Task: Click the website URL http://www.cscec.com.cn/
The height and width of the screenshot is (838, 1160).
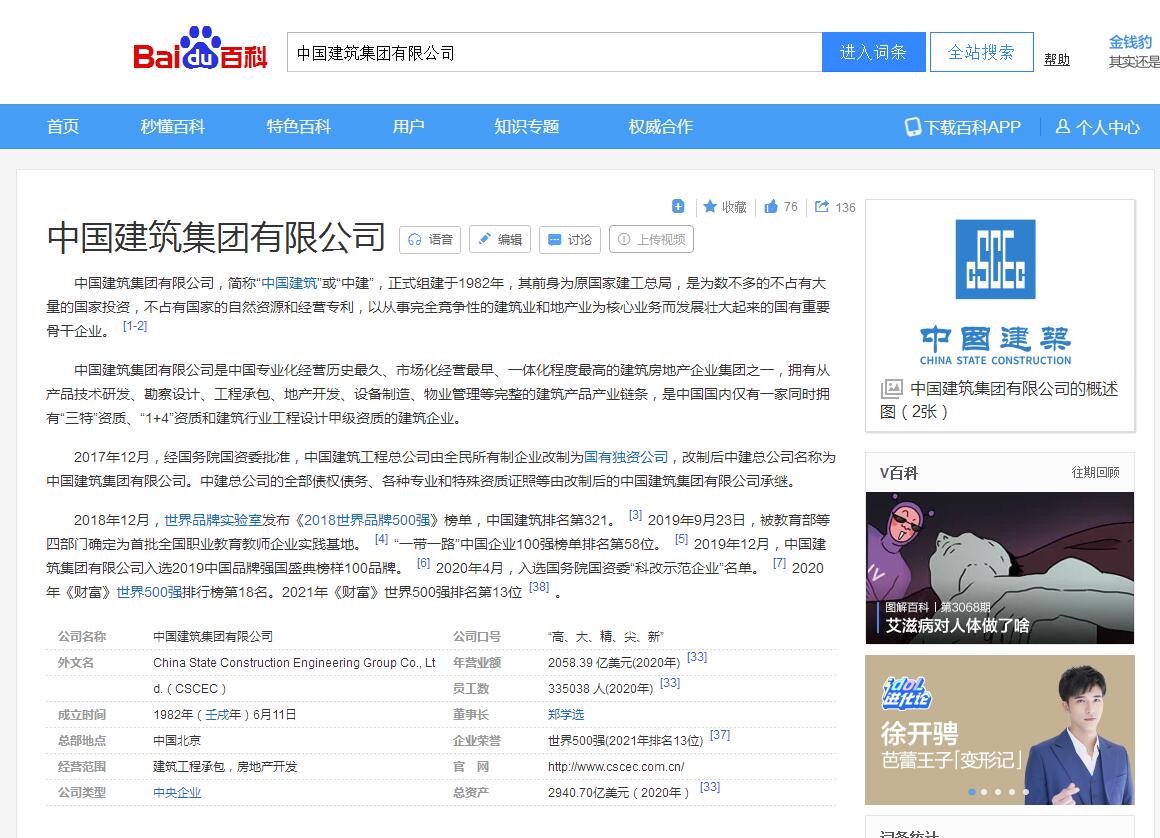Action: pyautogui.click(x=616, y=767)
